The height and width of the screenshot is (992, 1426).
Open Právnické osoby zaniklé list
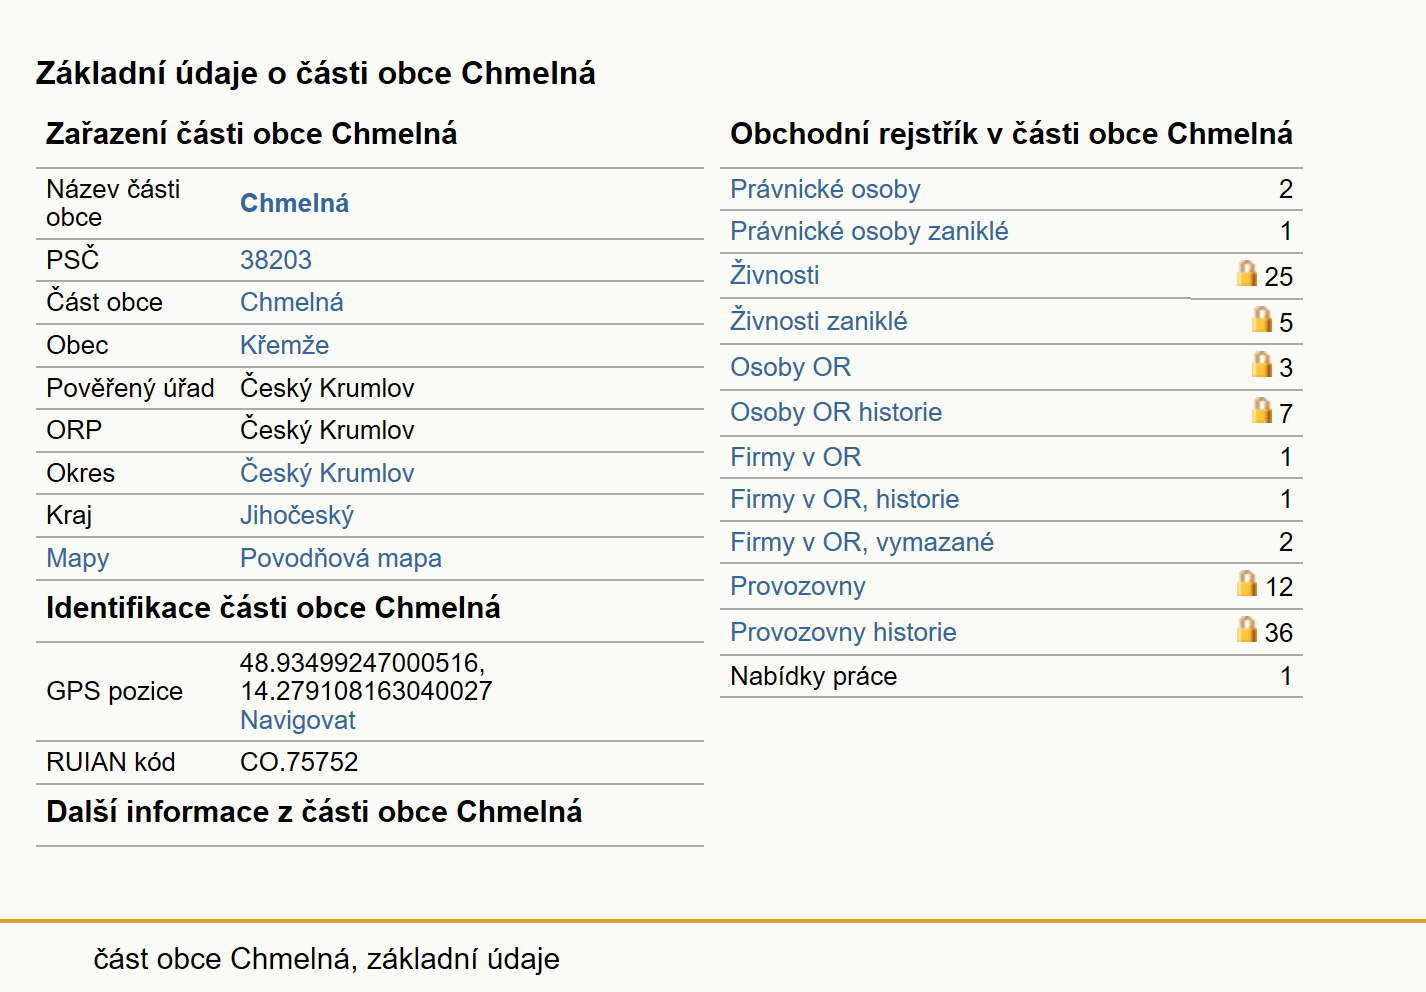point(869,231)
